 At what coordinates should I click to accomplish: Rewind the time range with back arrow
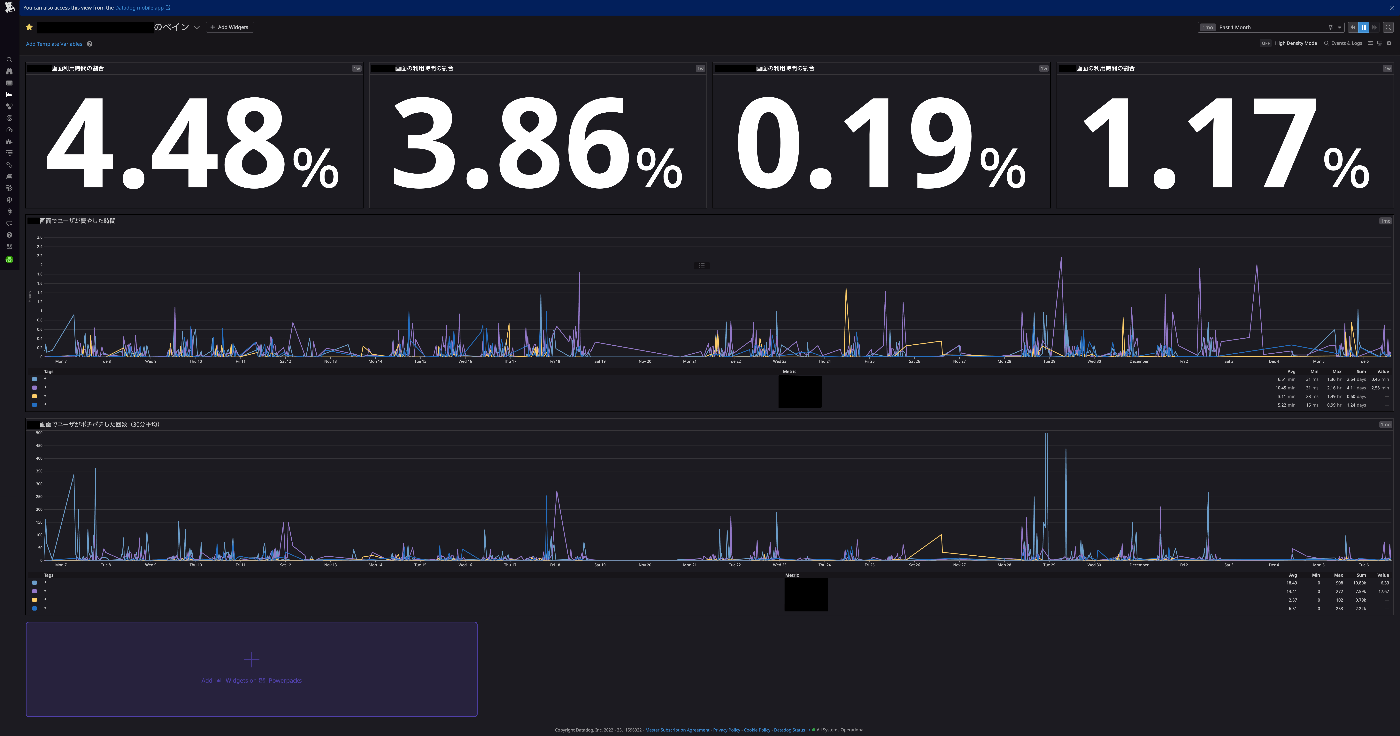[x=1354, y=27]
